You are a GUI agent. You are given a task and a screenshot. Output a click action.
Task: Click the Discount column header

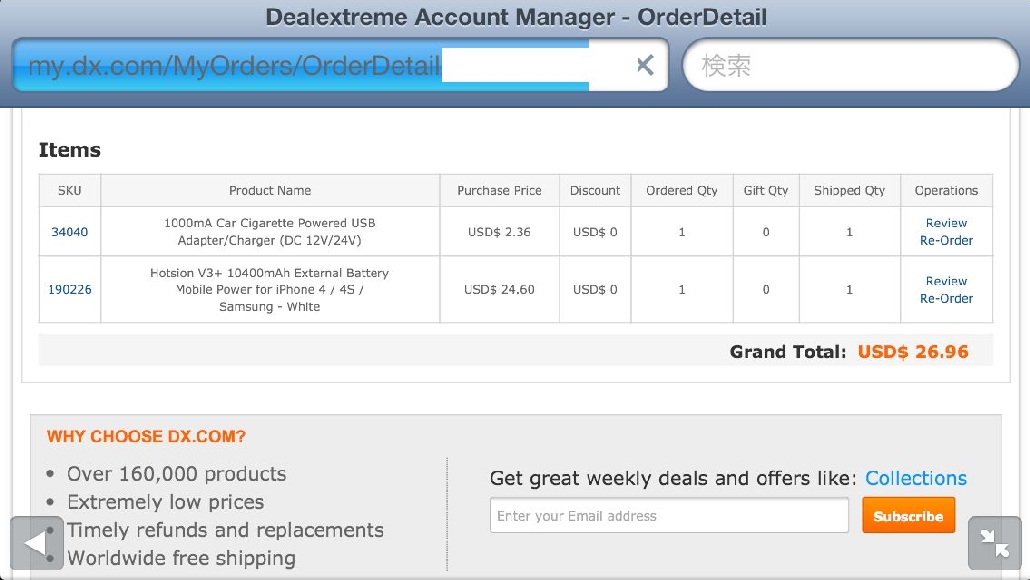click(x=594, y=190)
